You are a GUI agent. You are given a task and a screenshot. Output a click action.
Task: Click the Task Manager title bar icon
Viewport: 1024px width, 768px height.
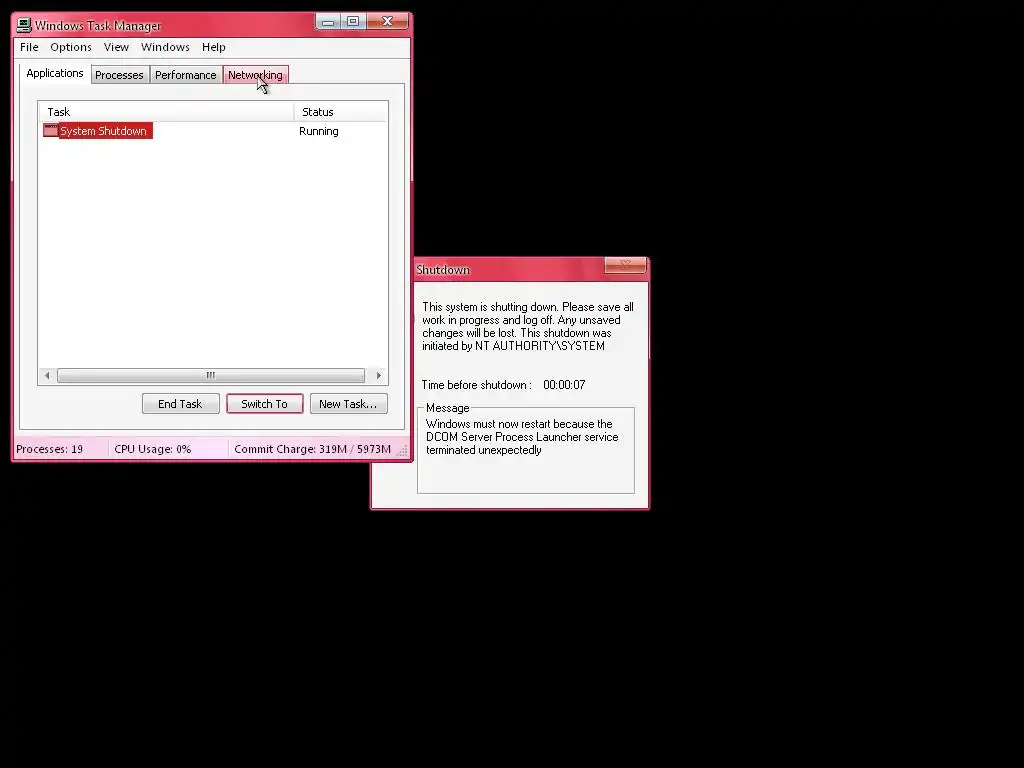coord(24,25)
